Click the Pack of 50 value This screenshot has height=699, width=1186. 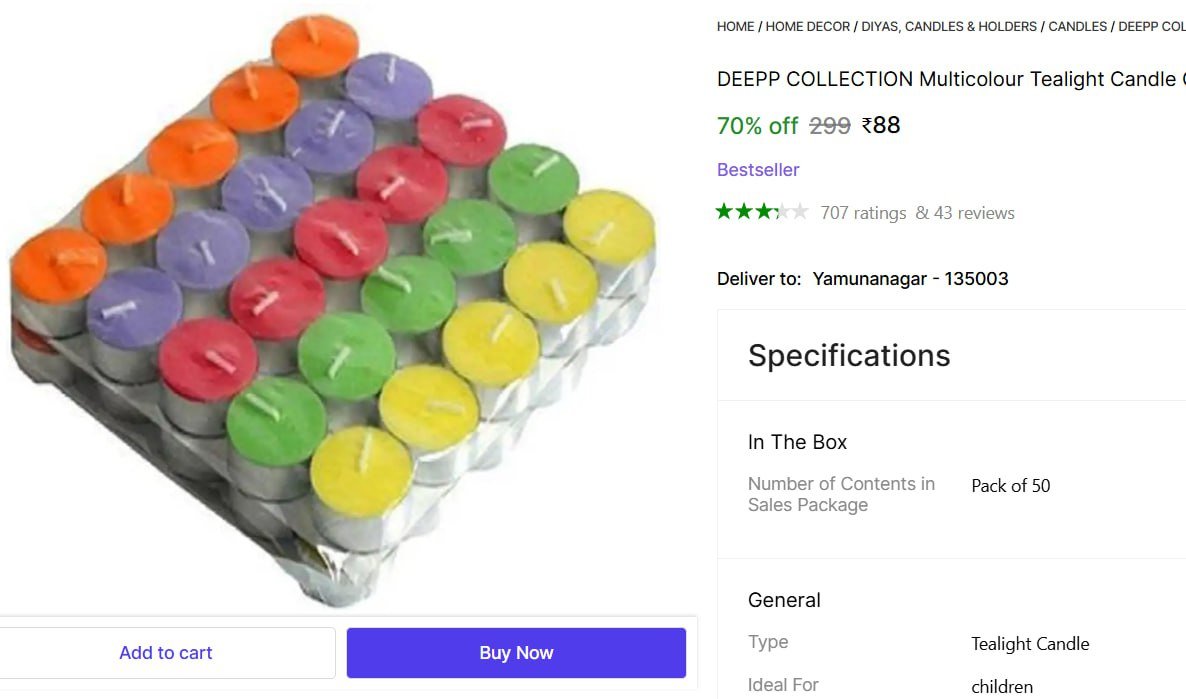[x=1010, y=486]
